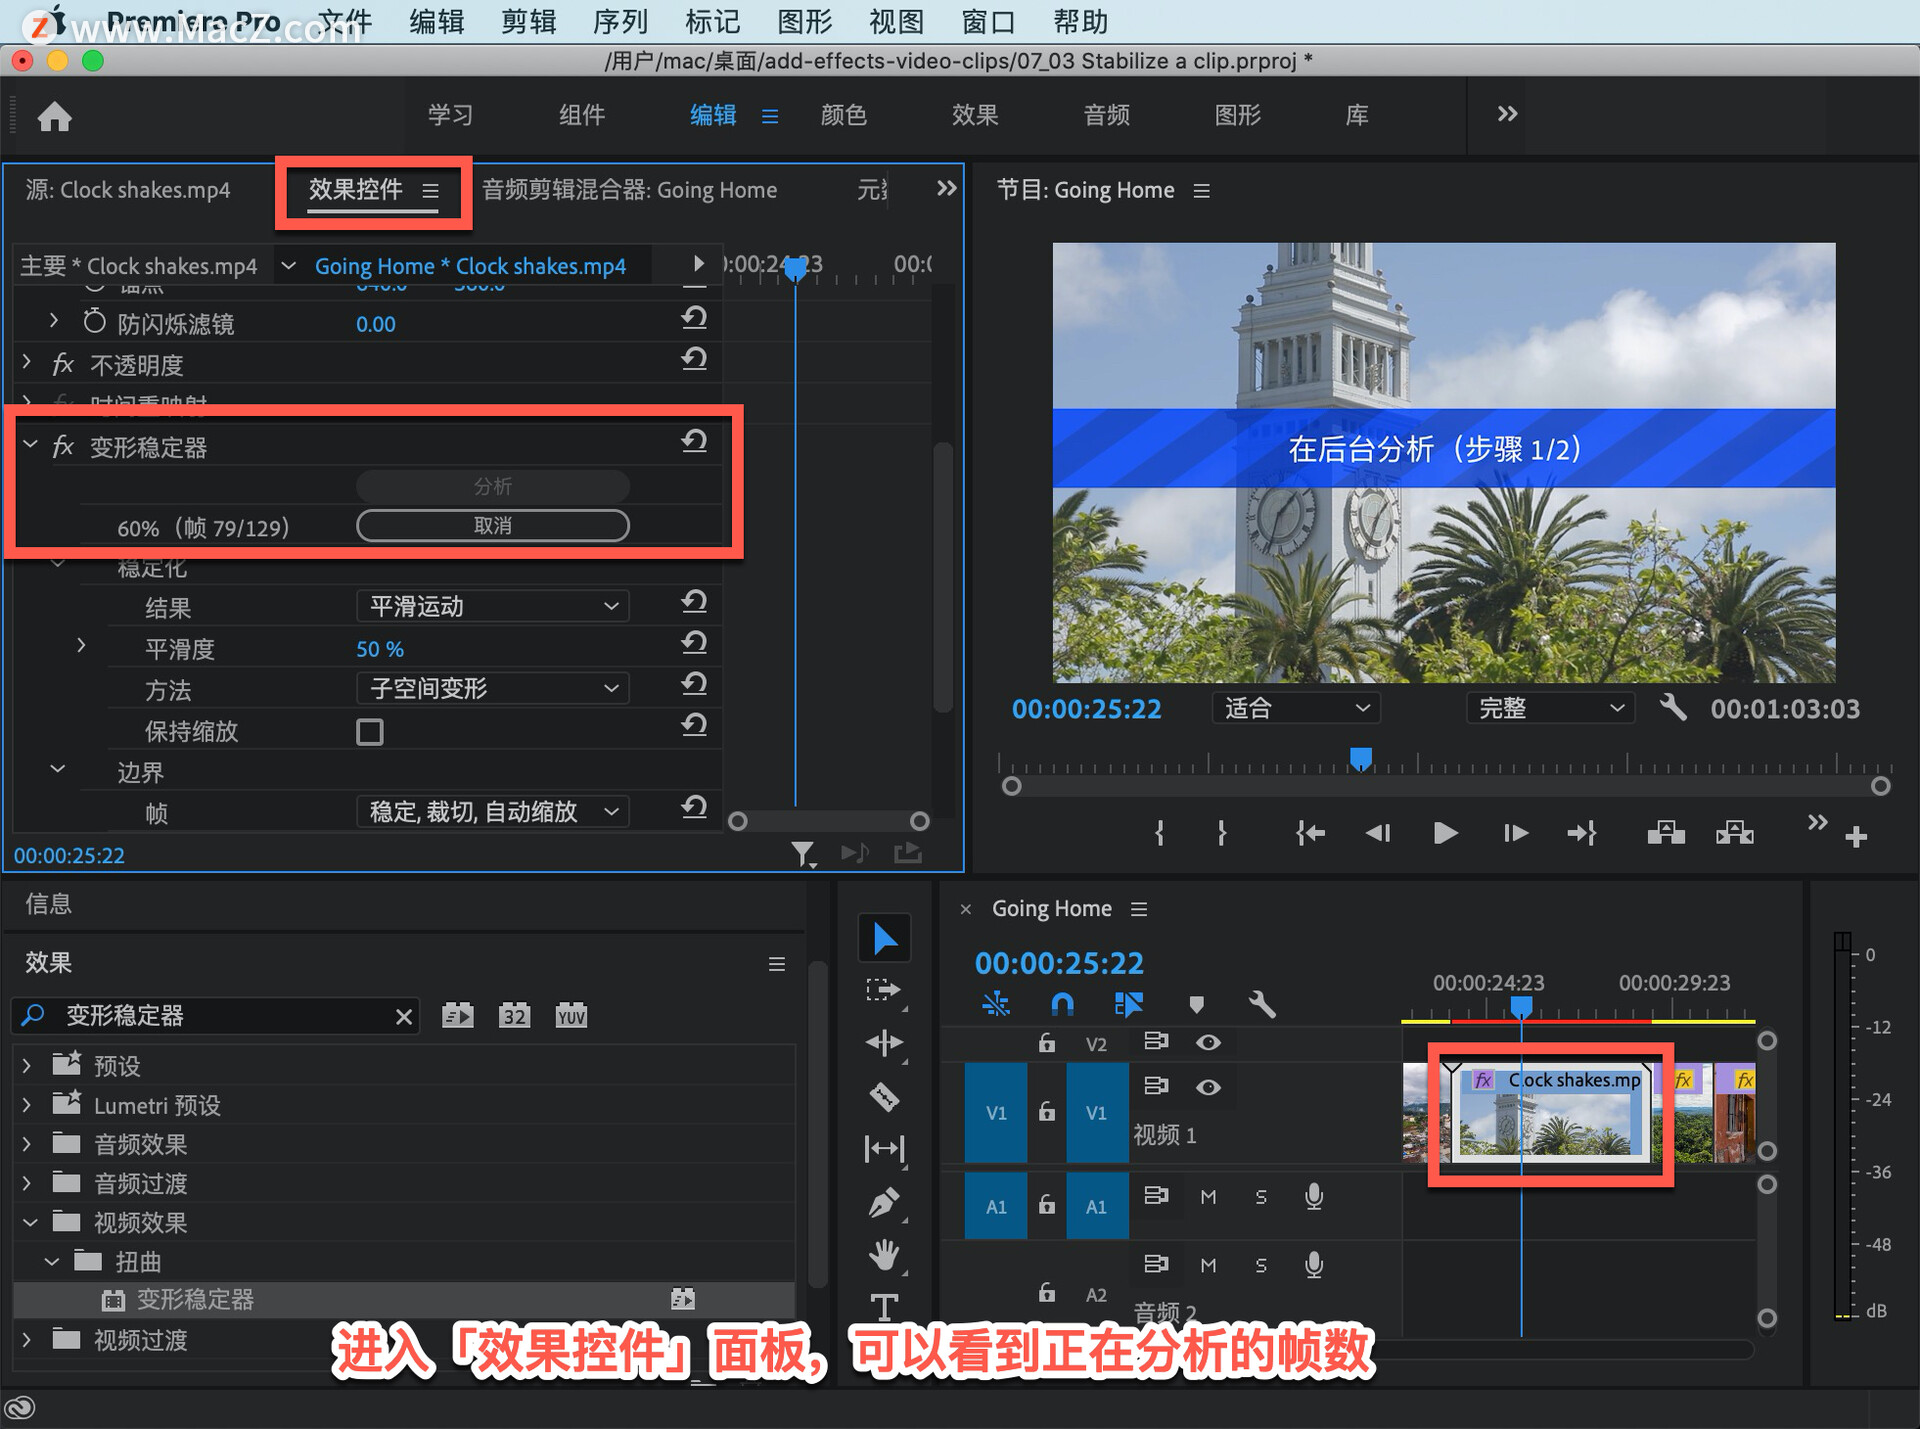1920x1429 pixels.
Task: Open the 序列 menu
Action: (620, 21)
